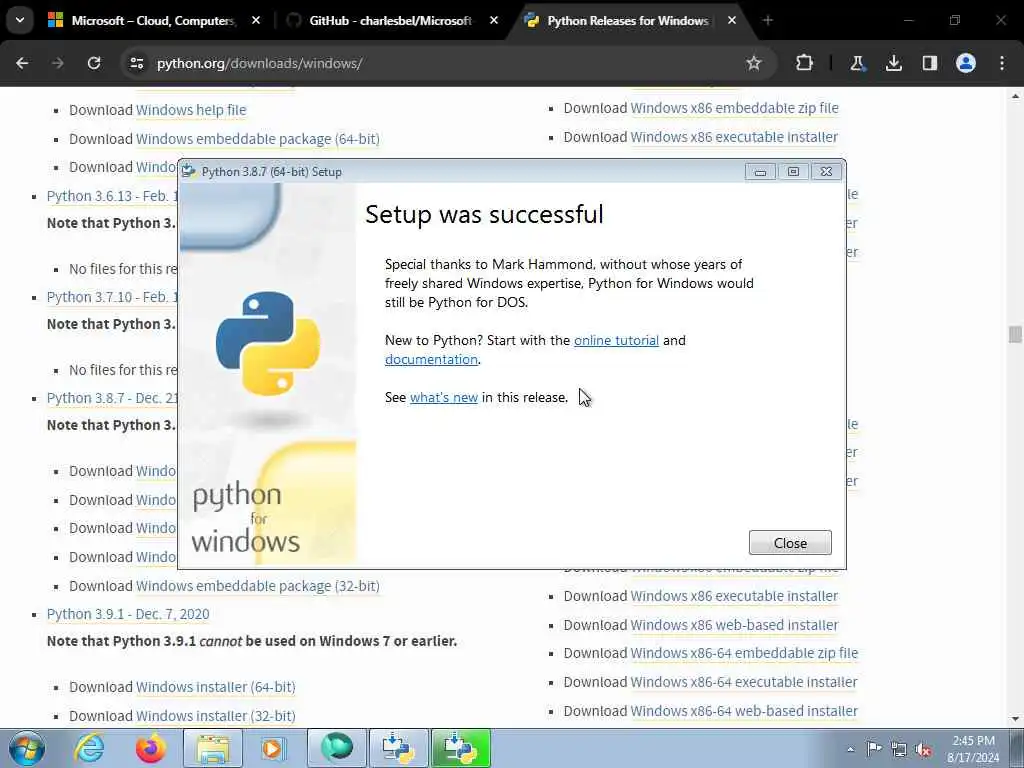Launch Internet Explorer from taskbar
The height and width of the screenshot is (768, 1024).
(x=88, y=748)
